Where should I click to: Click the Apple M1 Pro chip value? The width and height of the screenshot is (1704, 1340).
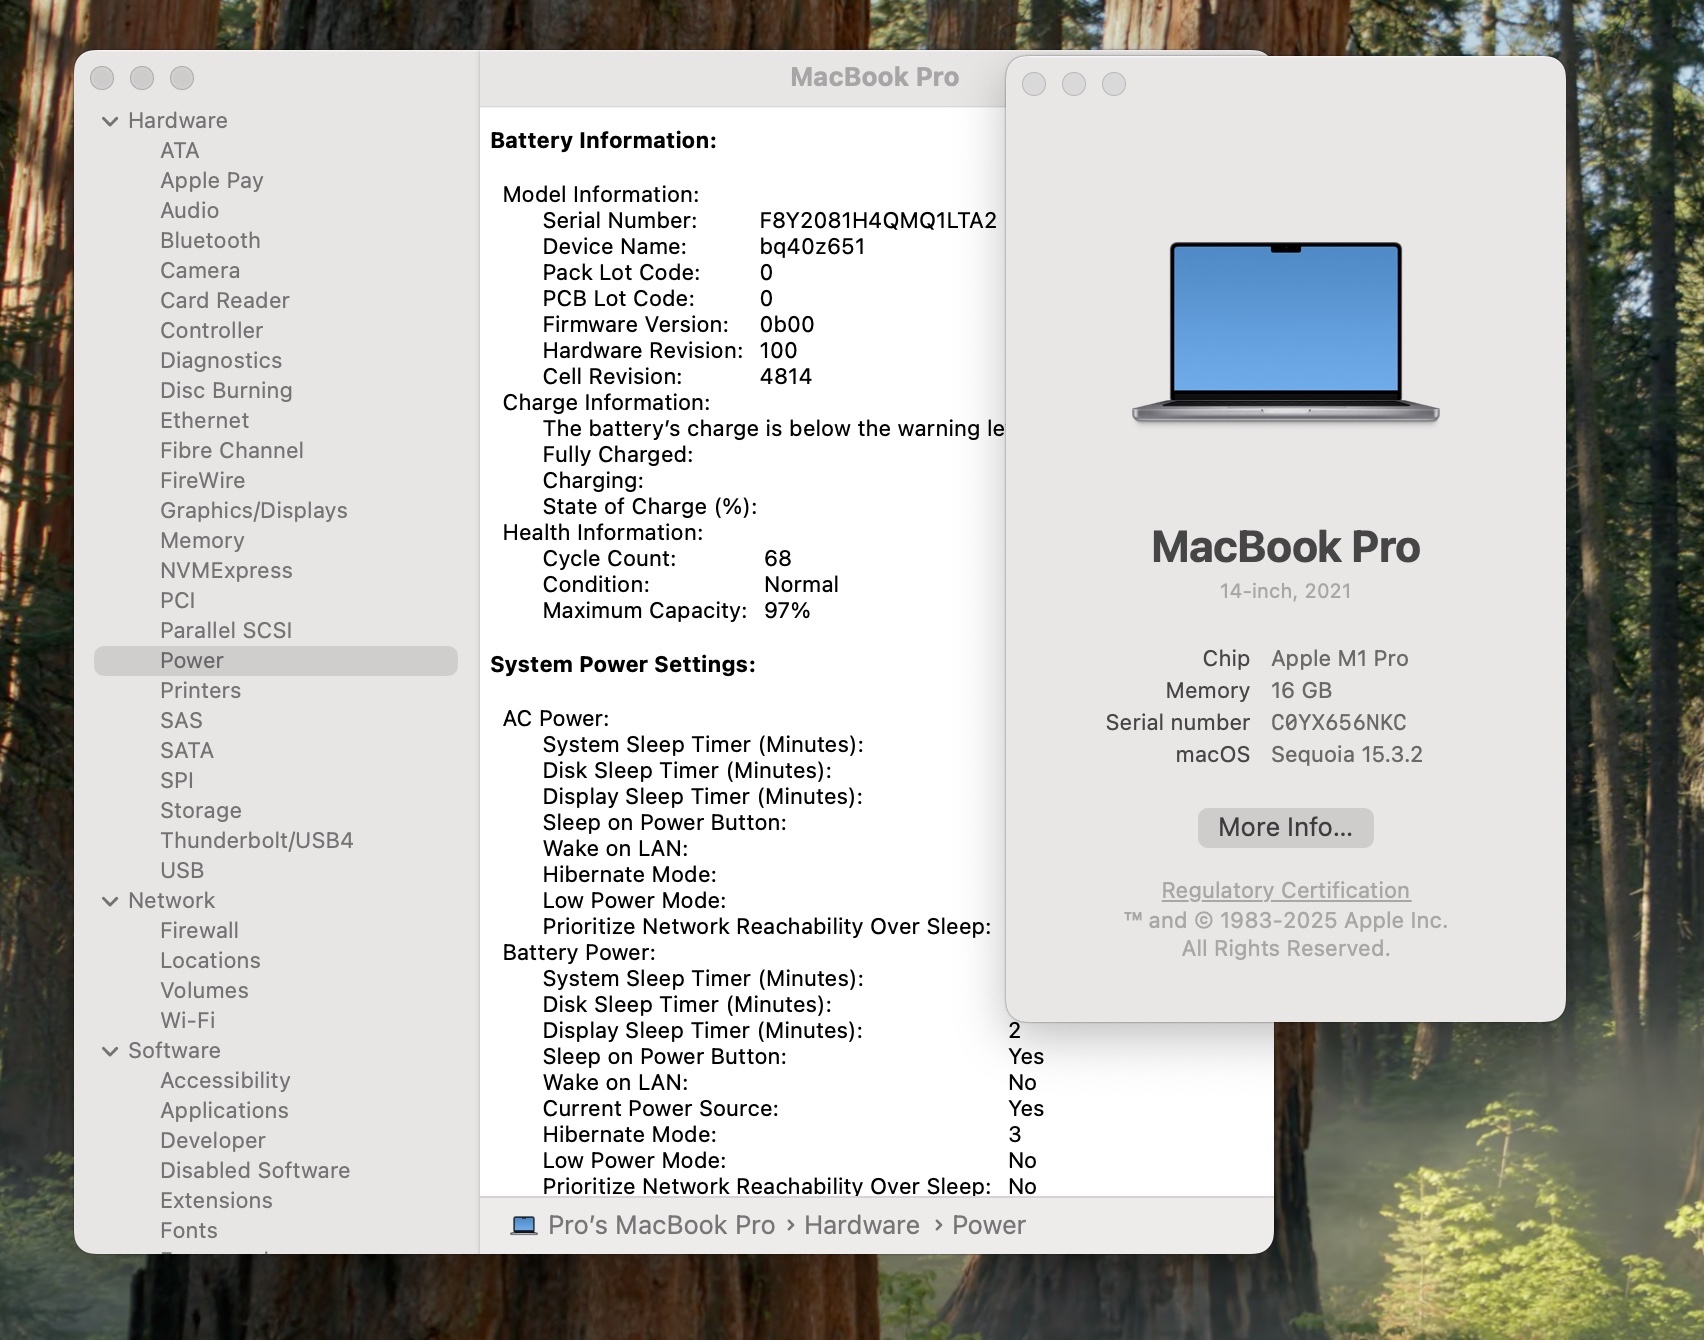(x=1340, y=659)
